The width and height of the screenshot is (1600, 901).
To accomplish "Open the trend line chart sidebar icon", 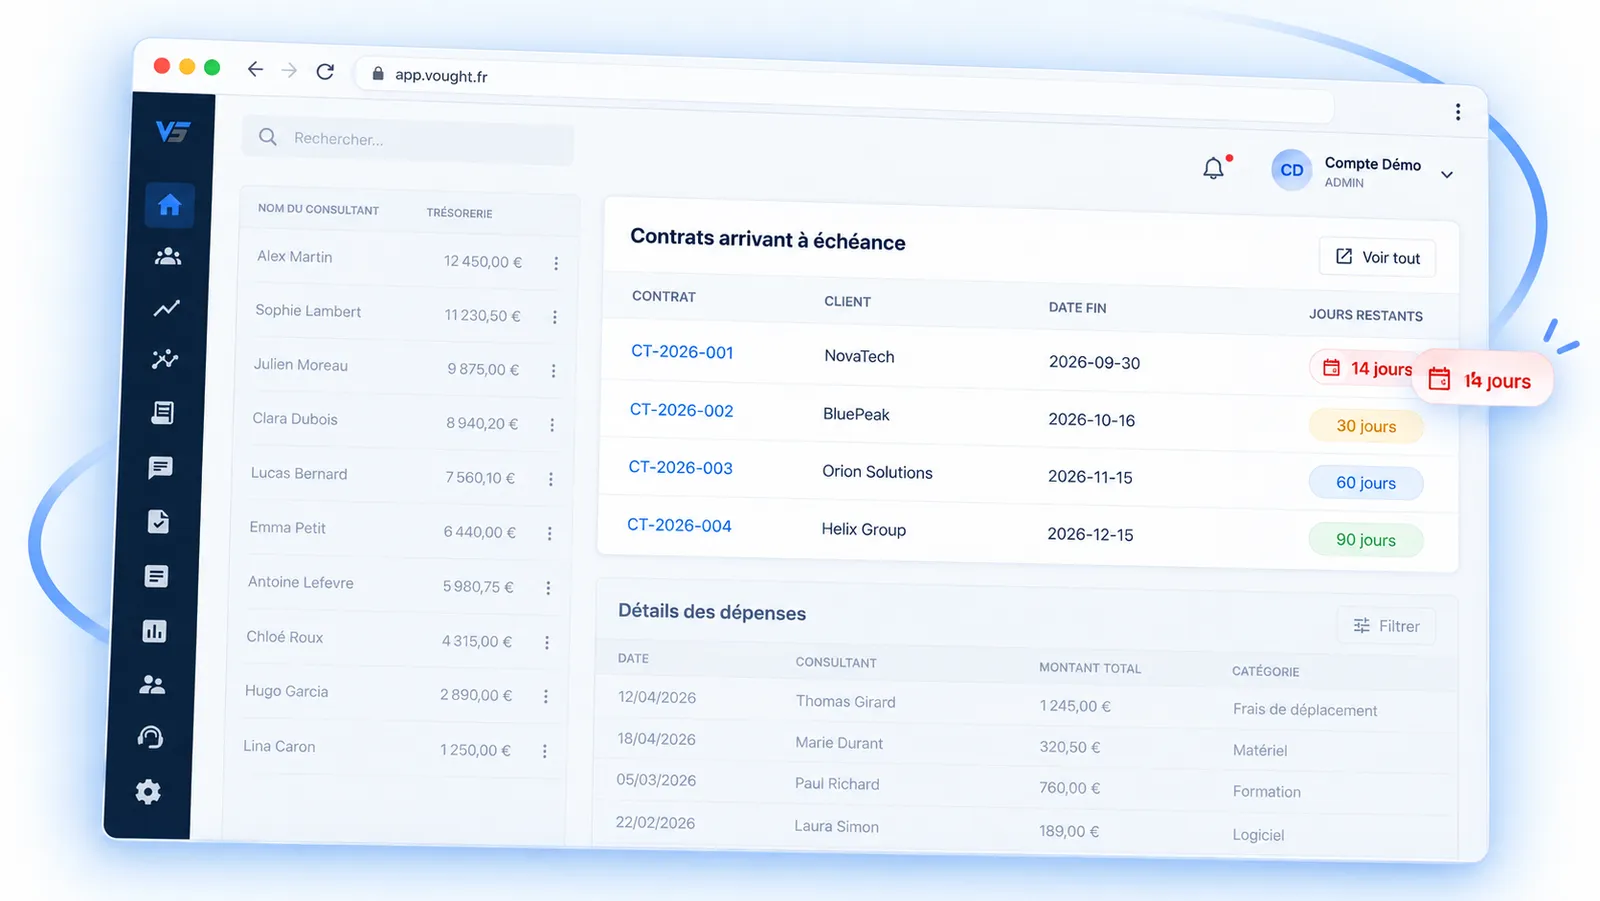I will pyautogui.click(x=167, y=308).
